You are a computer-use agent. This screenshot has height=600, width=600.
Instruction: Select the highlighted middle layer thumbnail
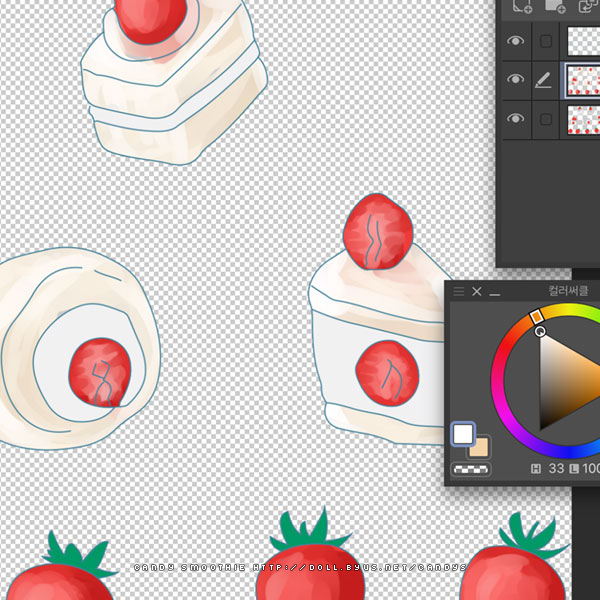pyautogui.click(x=583, y=80)
